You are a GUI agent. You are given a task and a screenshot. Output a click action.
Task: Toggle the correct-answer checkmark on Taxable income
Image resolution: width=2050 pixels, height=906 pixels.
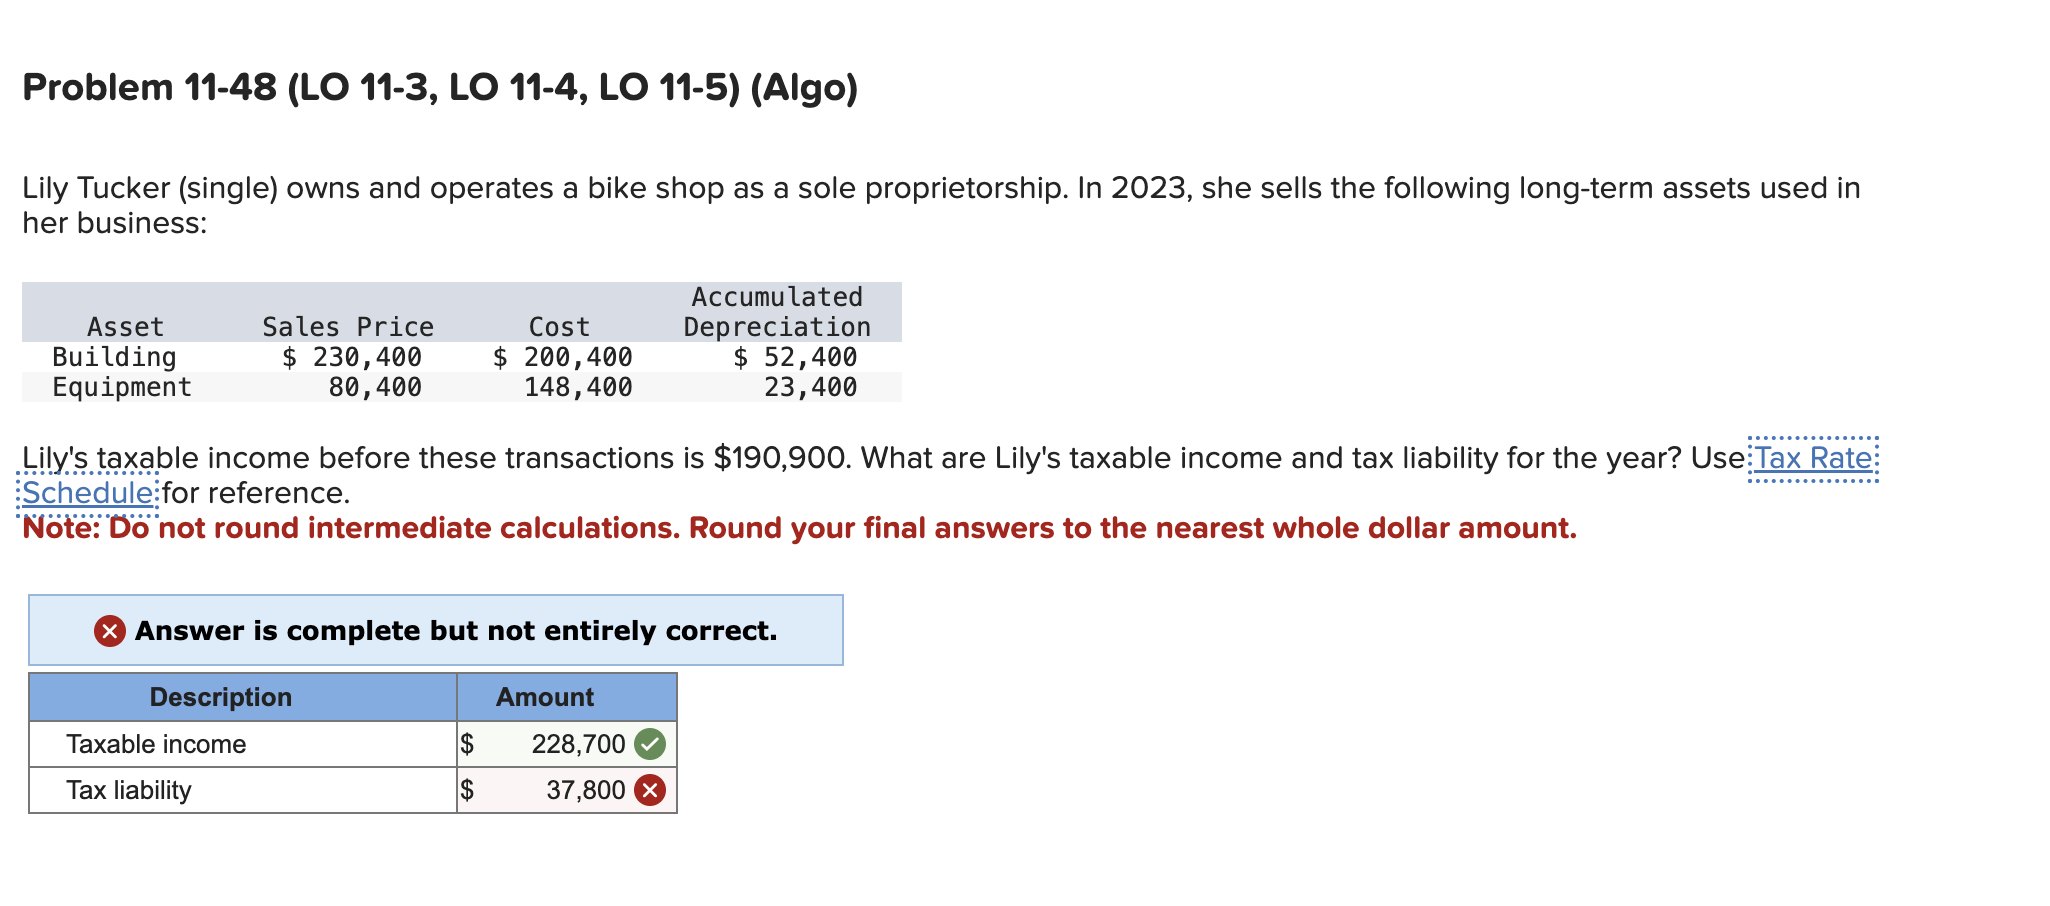pyautogui.click(x=651, y=743)
